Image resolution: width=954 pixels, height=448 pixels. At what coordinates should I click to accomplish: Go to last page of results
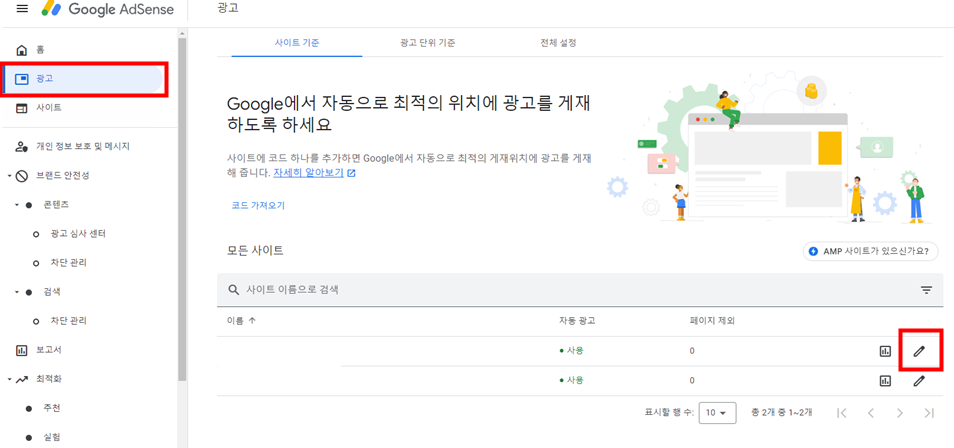point(929,413)
